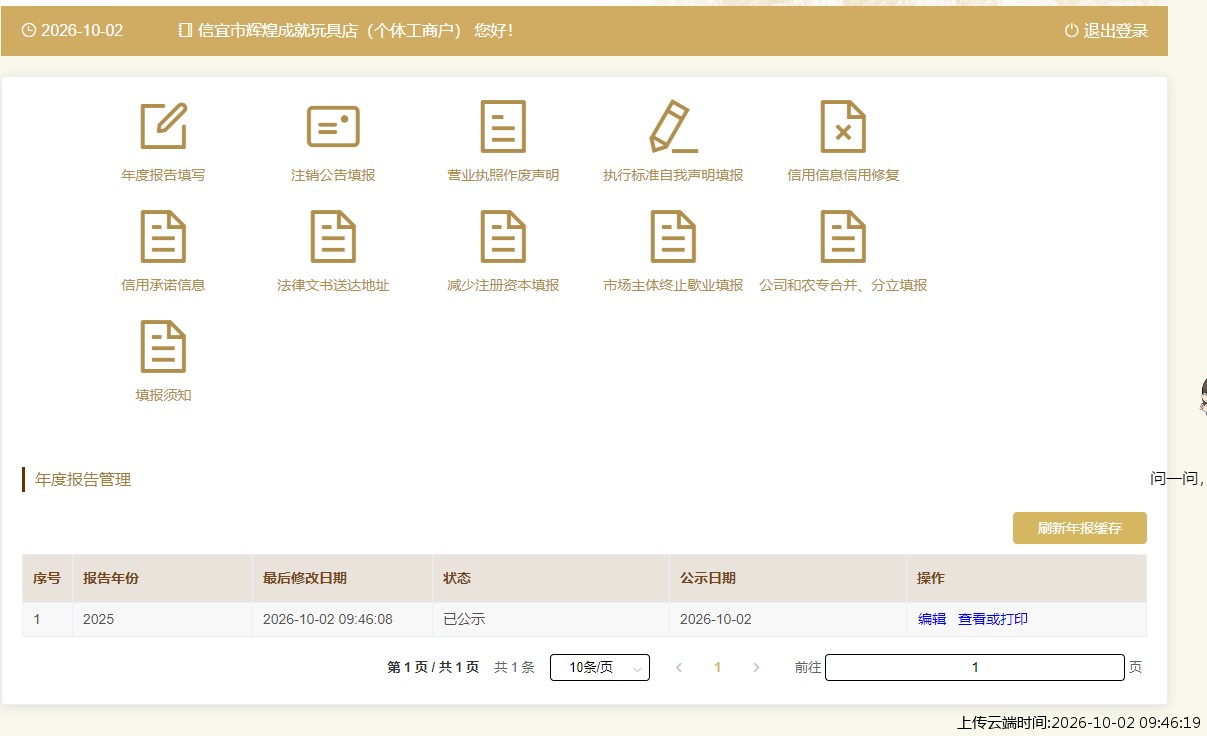Open the 信用承诺信息 document icon

point(163,236)
